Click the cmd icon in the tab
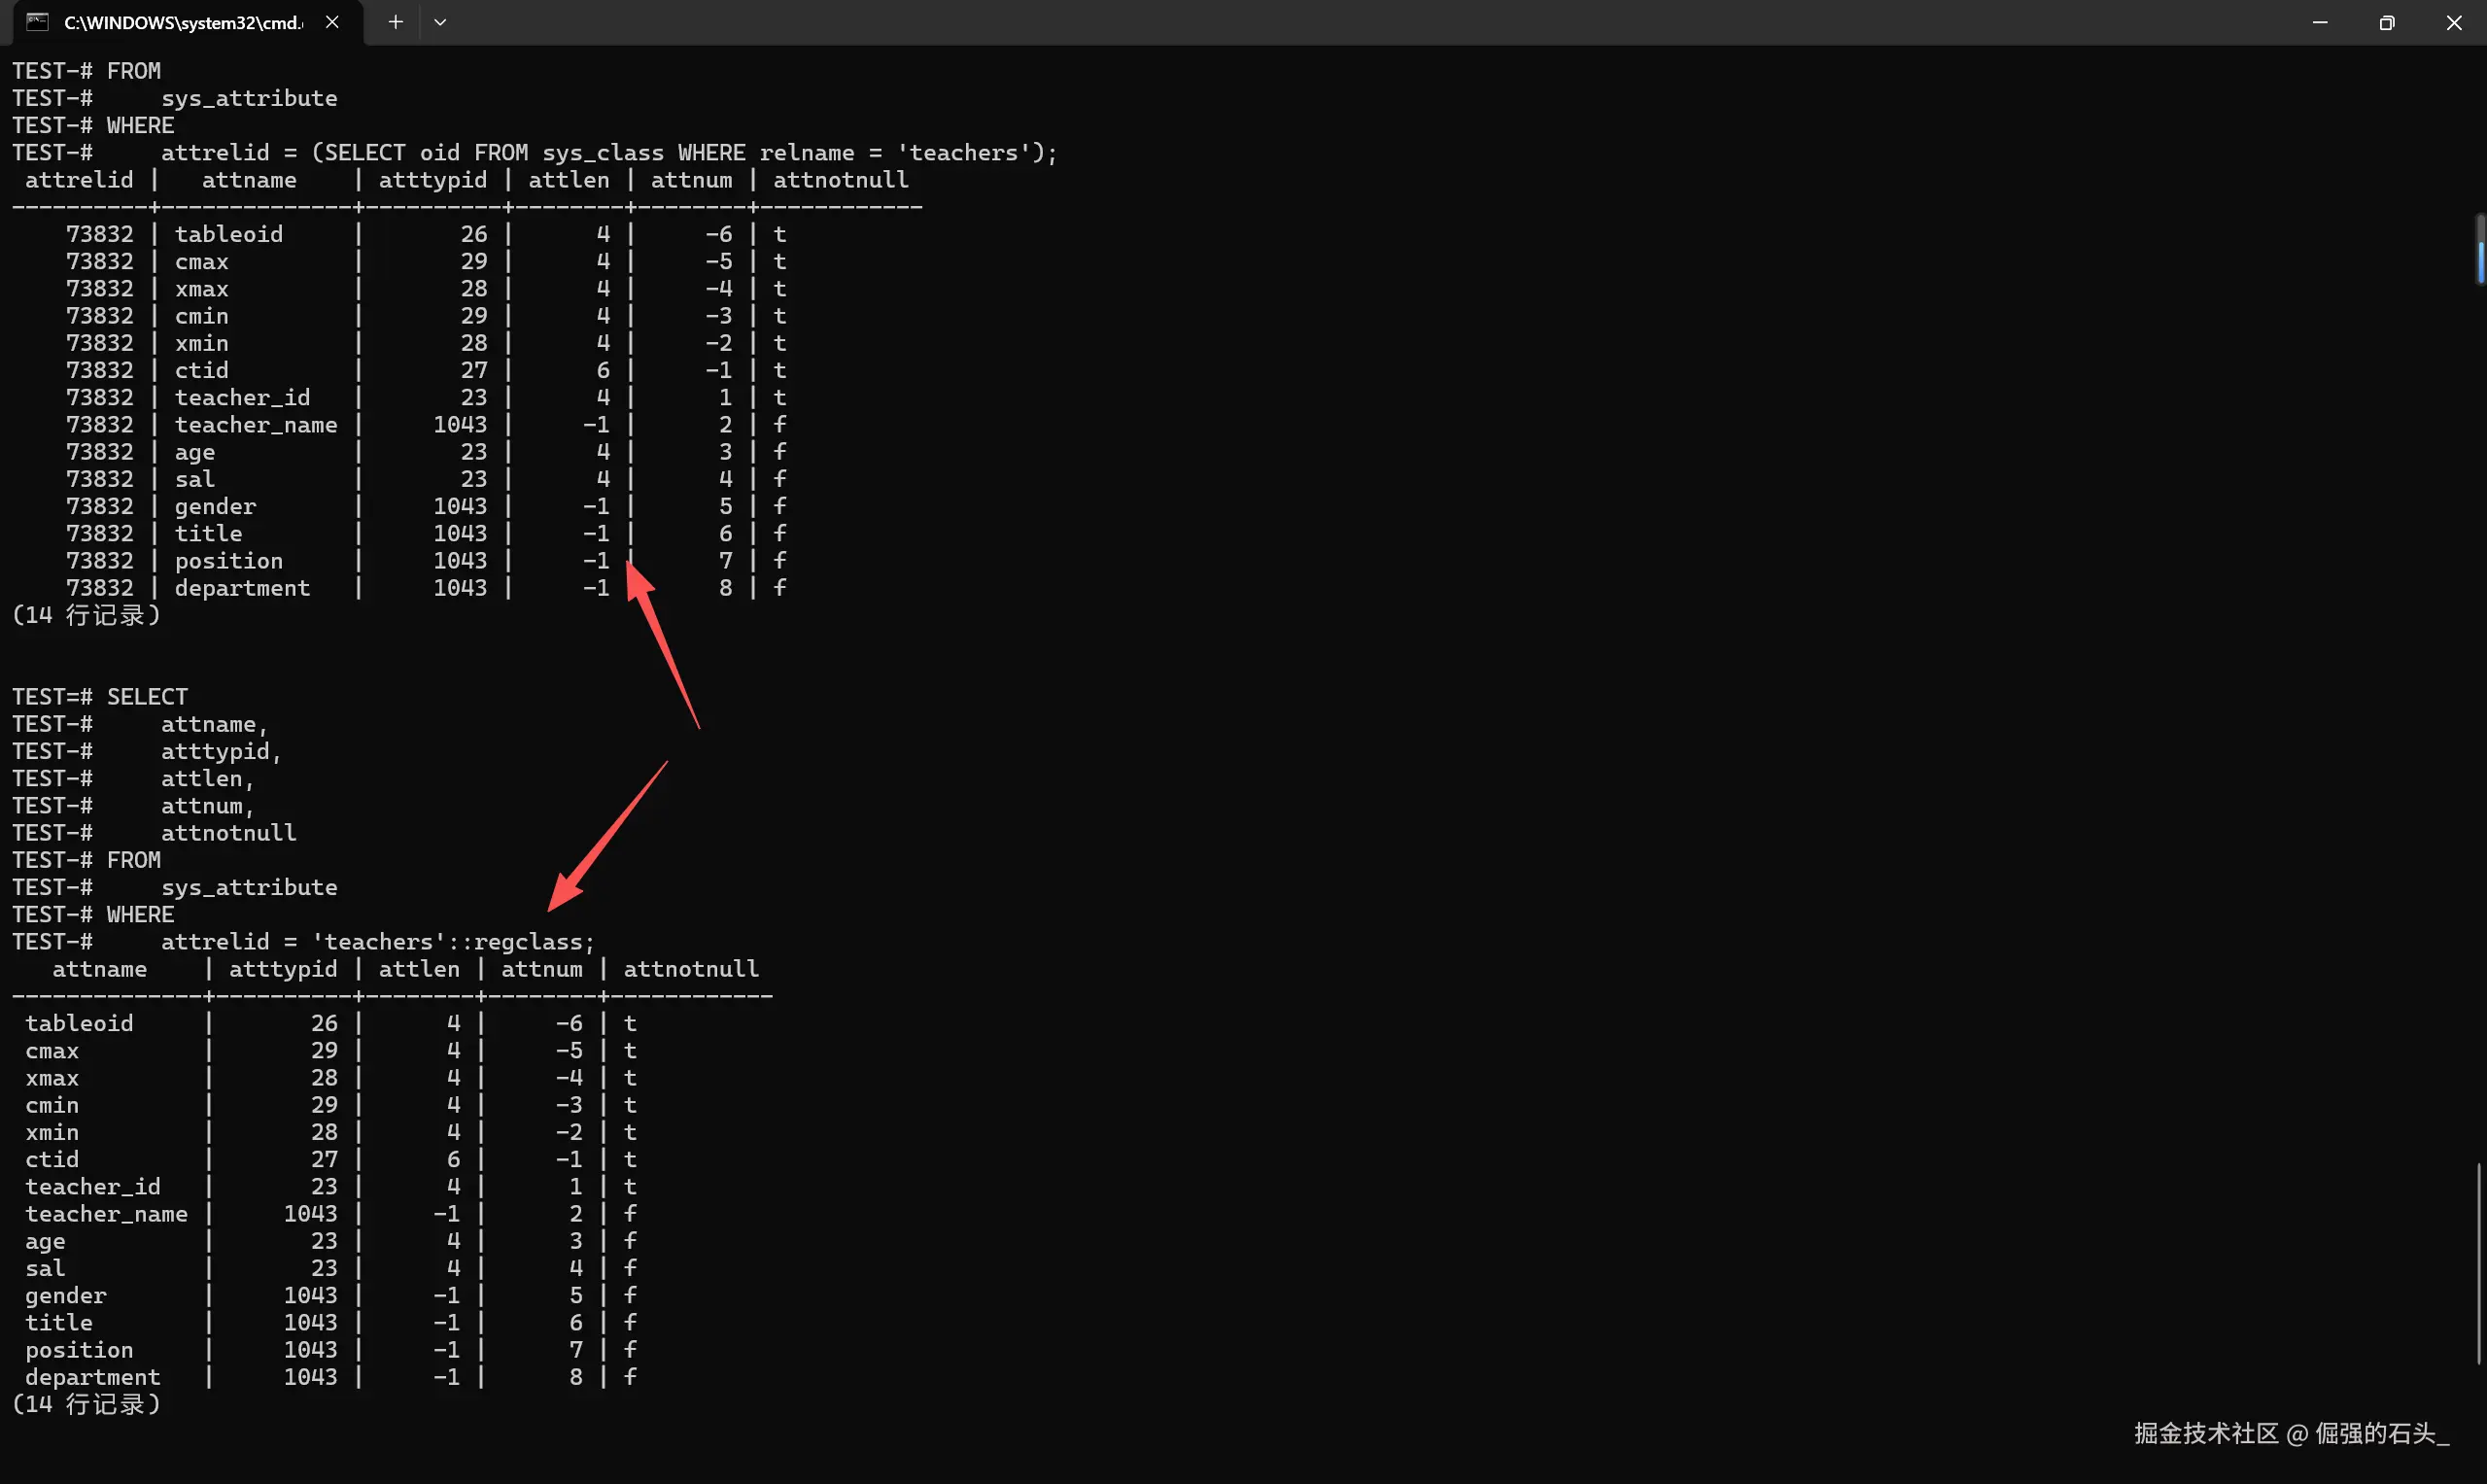Image resolution: width=2487 pixels, height=1484 pixels. pyautogui.click(x=37, y=22)
